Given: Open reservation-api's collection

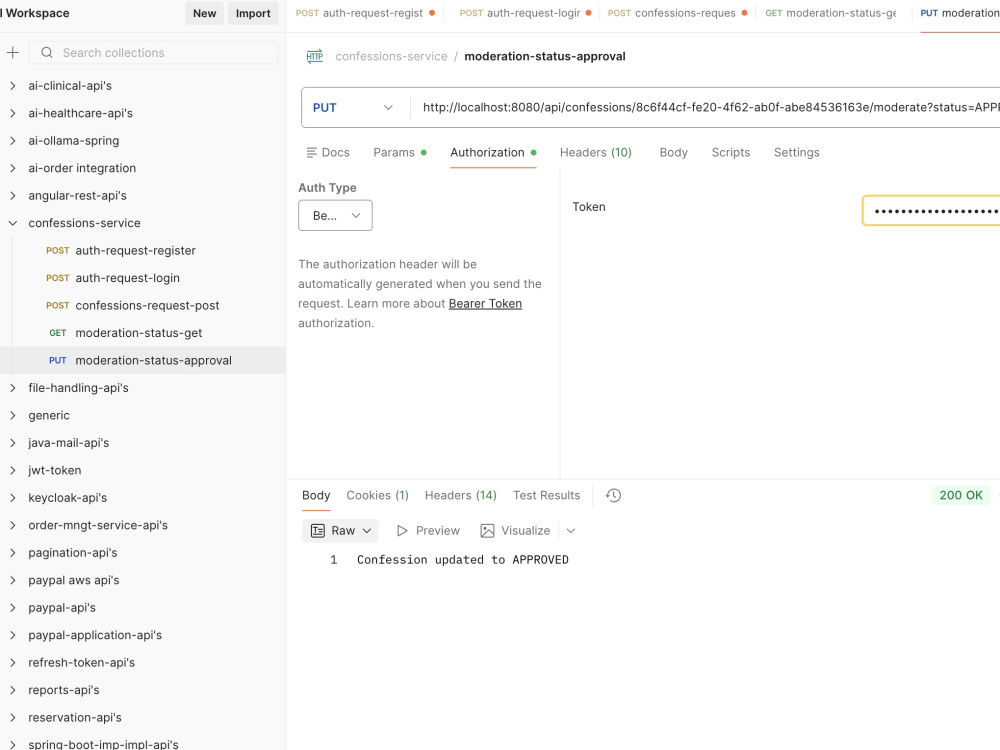Looking at the screenshot, I should (75, 717).
